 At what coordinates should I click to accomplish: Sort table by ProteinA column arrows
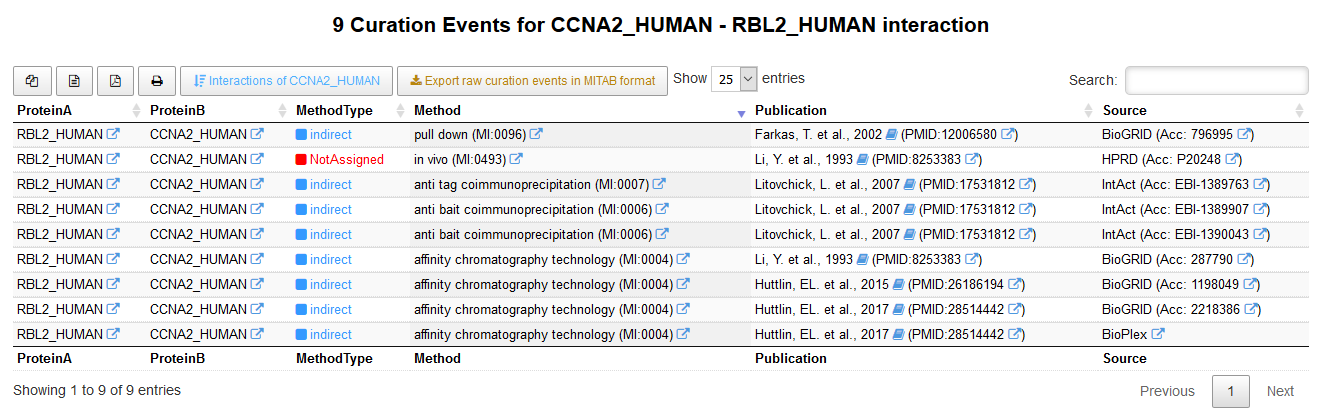136,110
